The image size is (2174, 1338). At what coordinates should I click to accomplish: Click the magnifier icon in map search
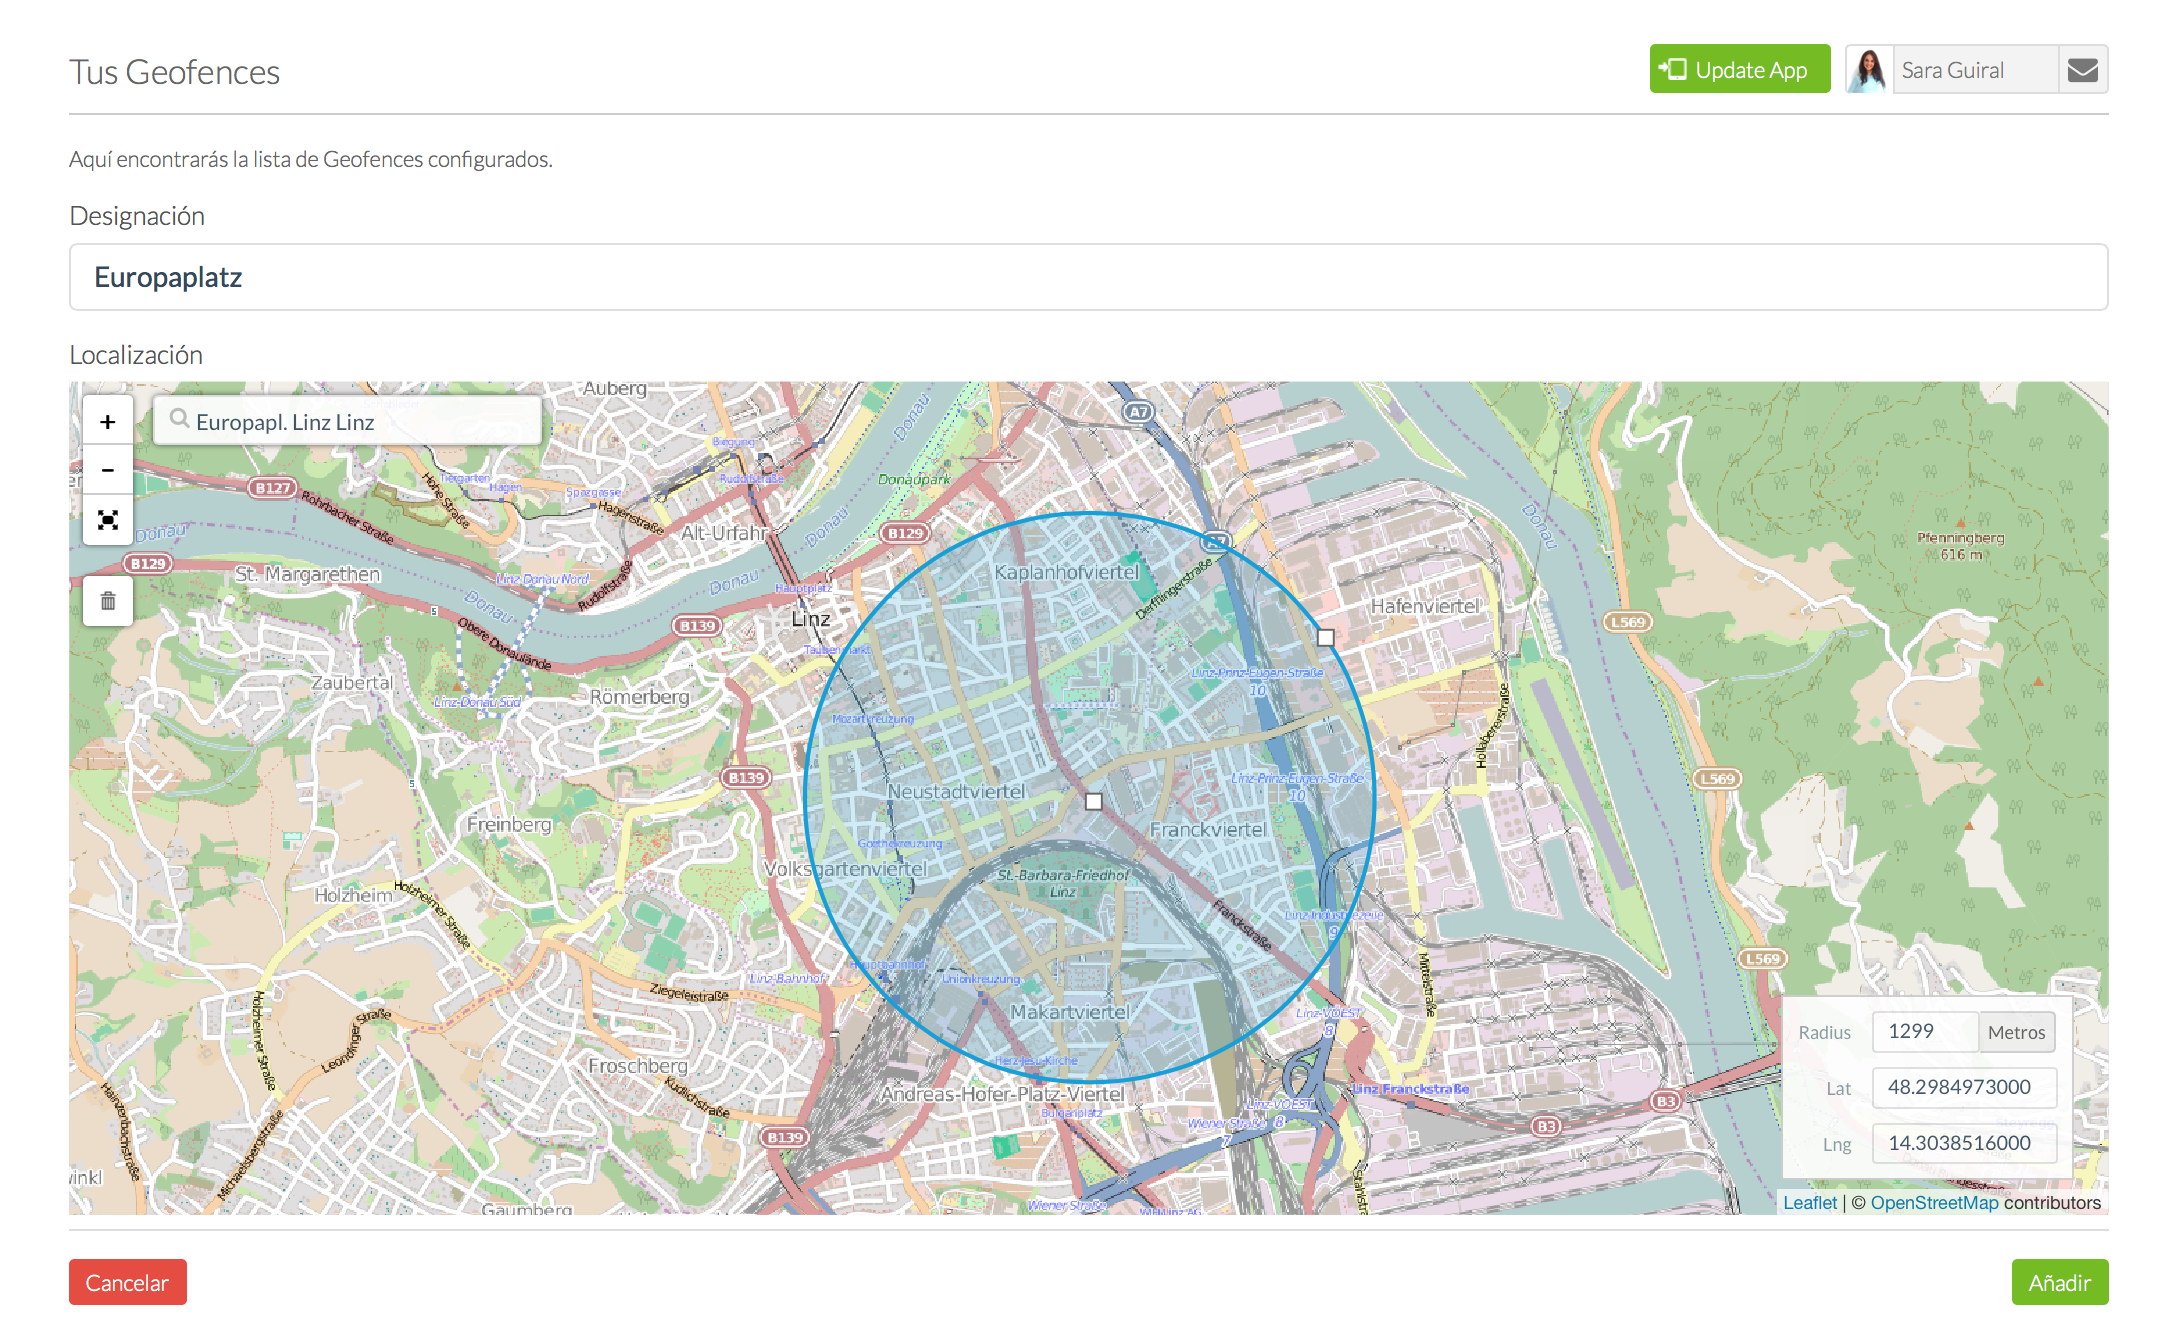[x=179, y=419]
